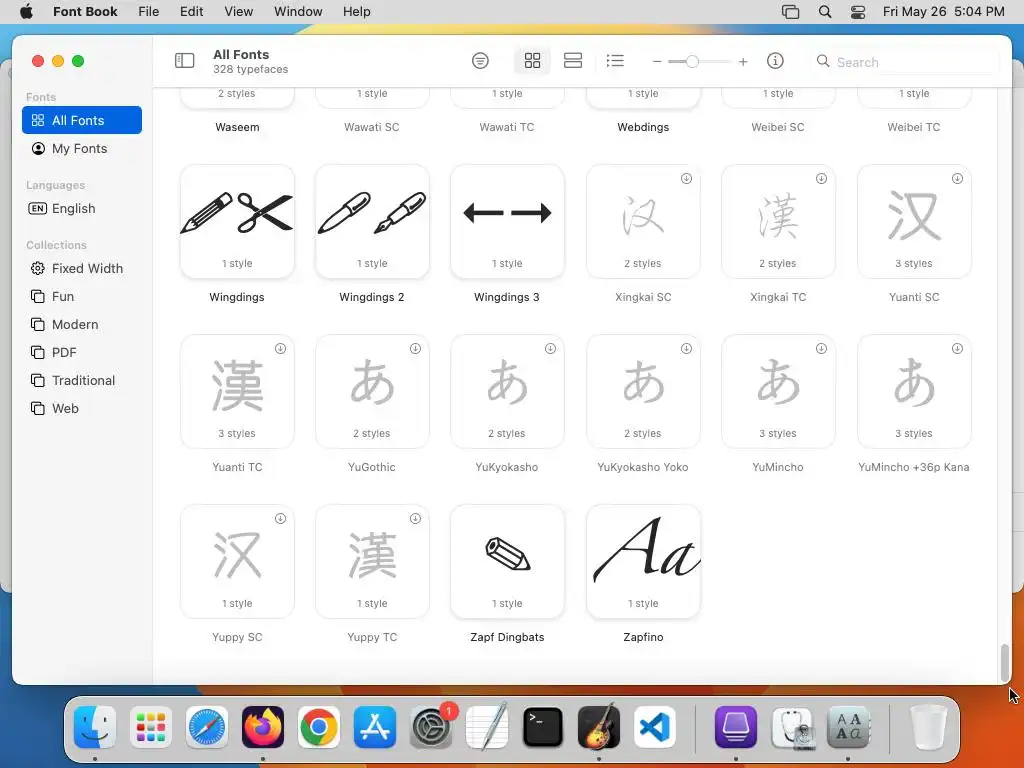Open the Traditional collection
The height and width of the screenshot is (768, 1024).
click(82, 380)
